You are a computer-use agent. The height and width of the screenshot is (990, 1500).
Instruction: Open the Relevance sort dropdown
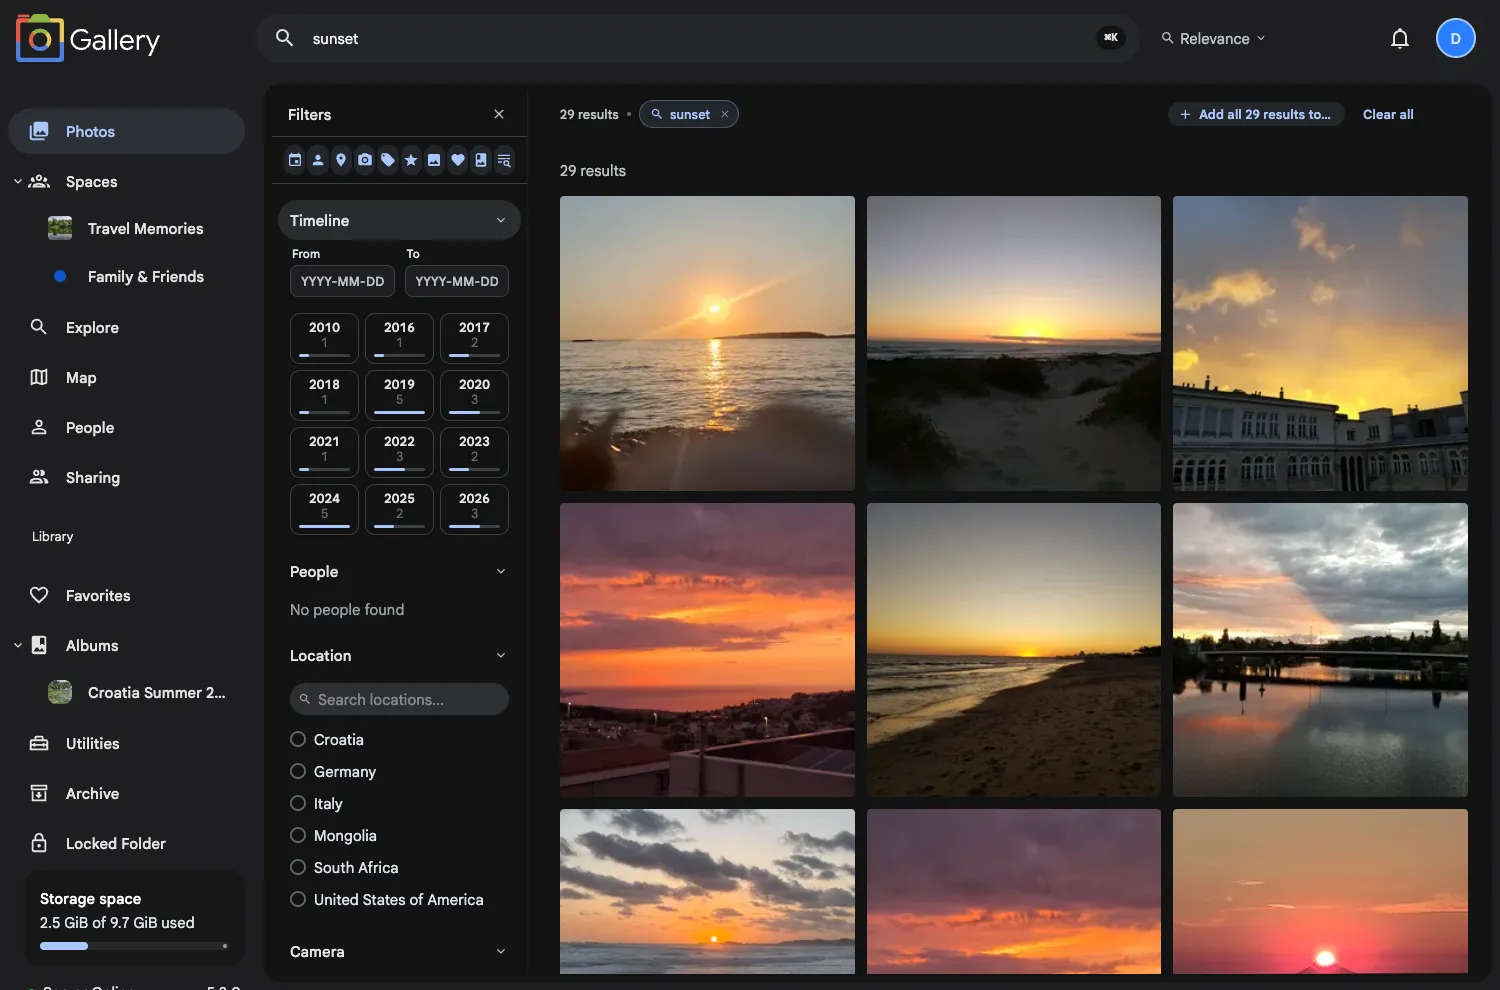pyautogui.click(x=1213, y=38)
